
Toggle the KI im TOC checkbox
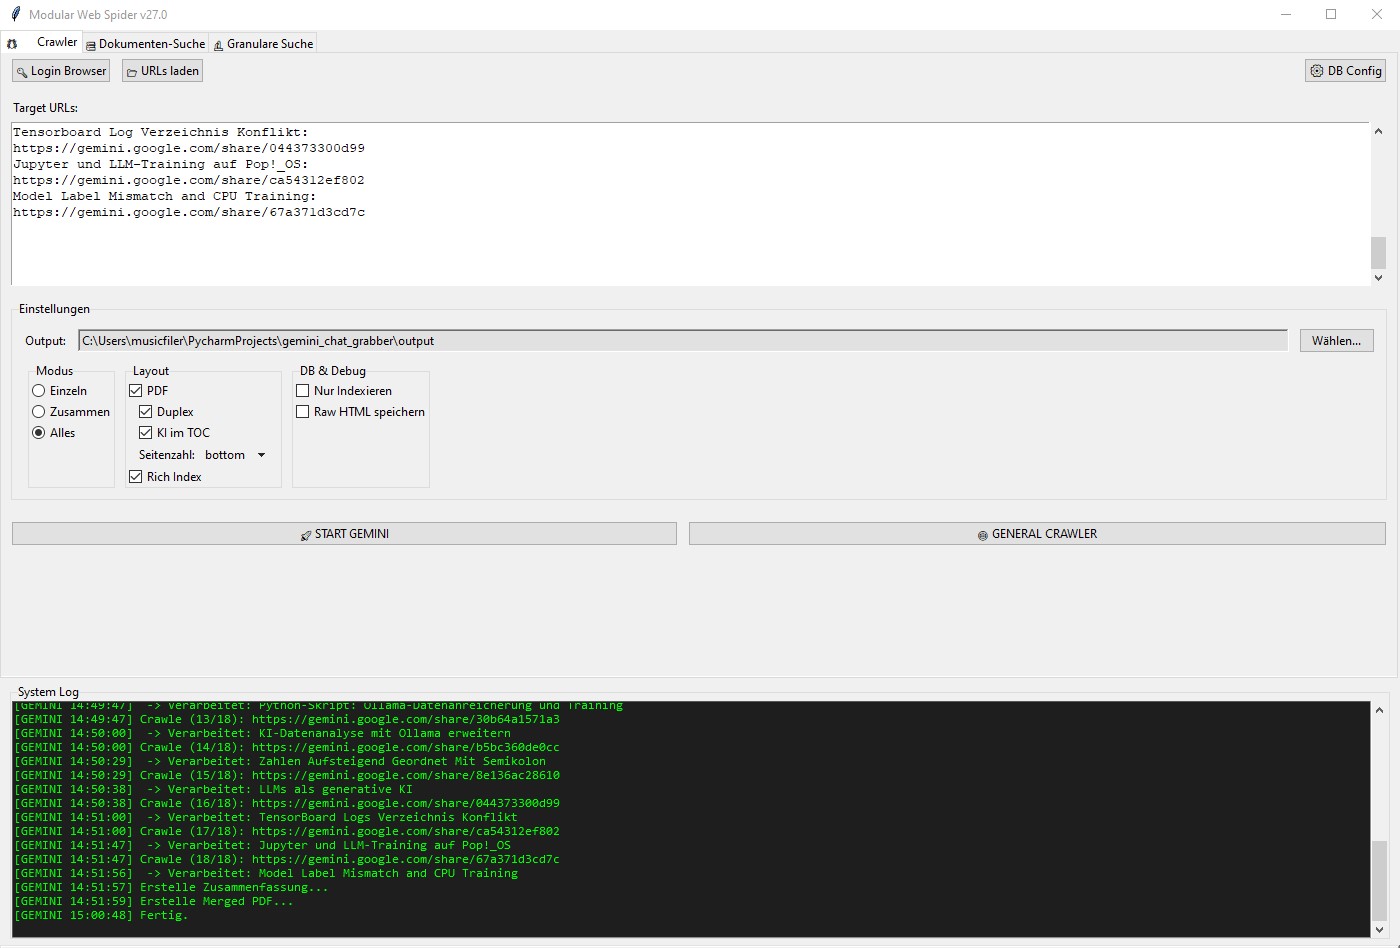[146, 433]
